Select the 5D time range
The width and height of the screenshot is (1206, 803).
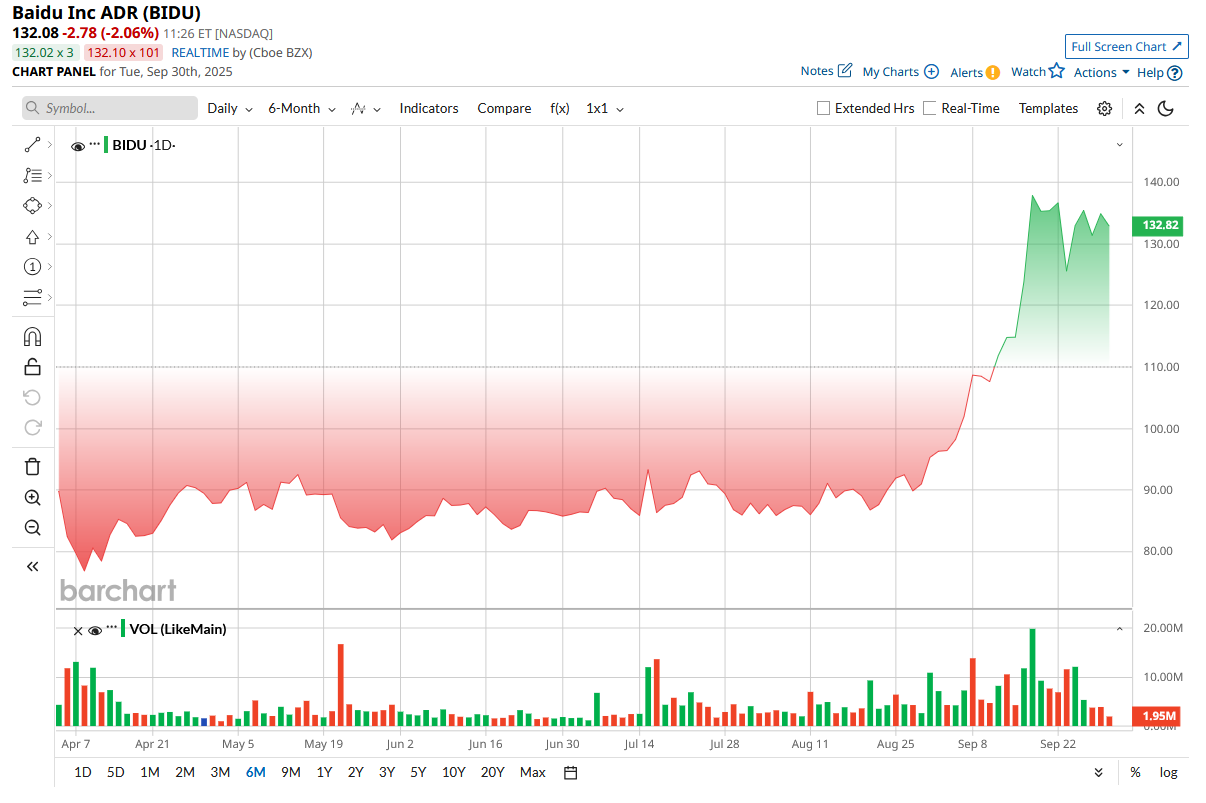(116, 772)
